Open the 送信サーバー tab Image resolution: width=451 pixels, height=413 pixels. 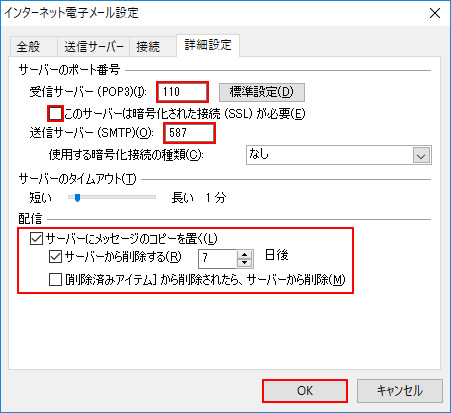tap(93, 46)
